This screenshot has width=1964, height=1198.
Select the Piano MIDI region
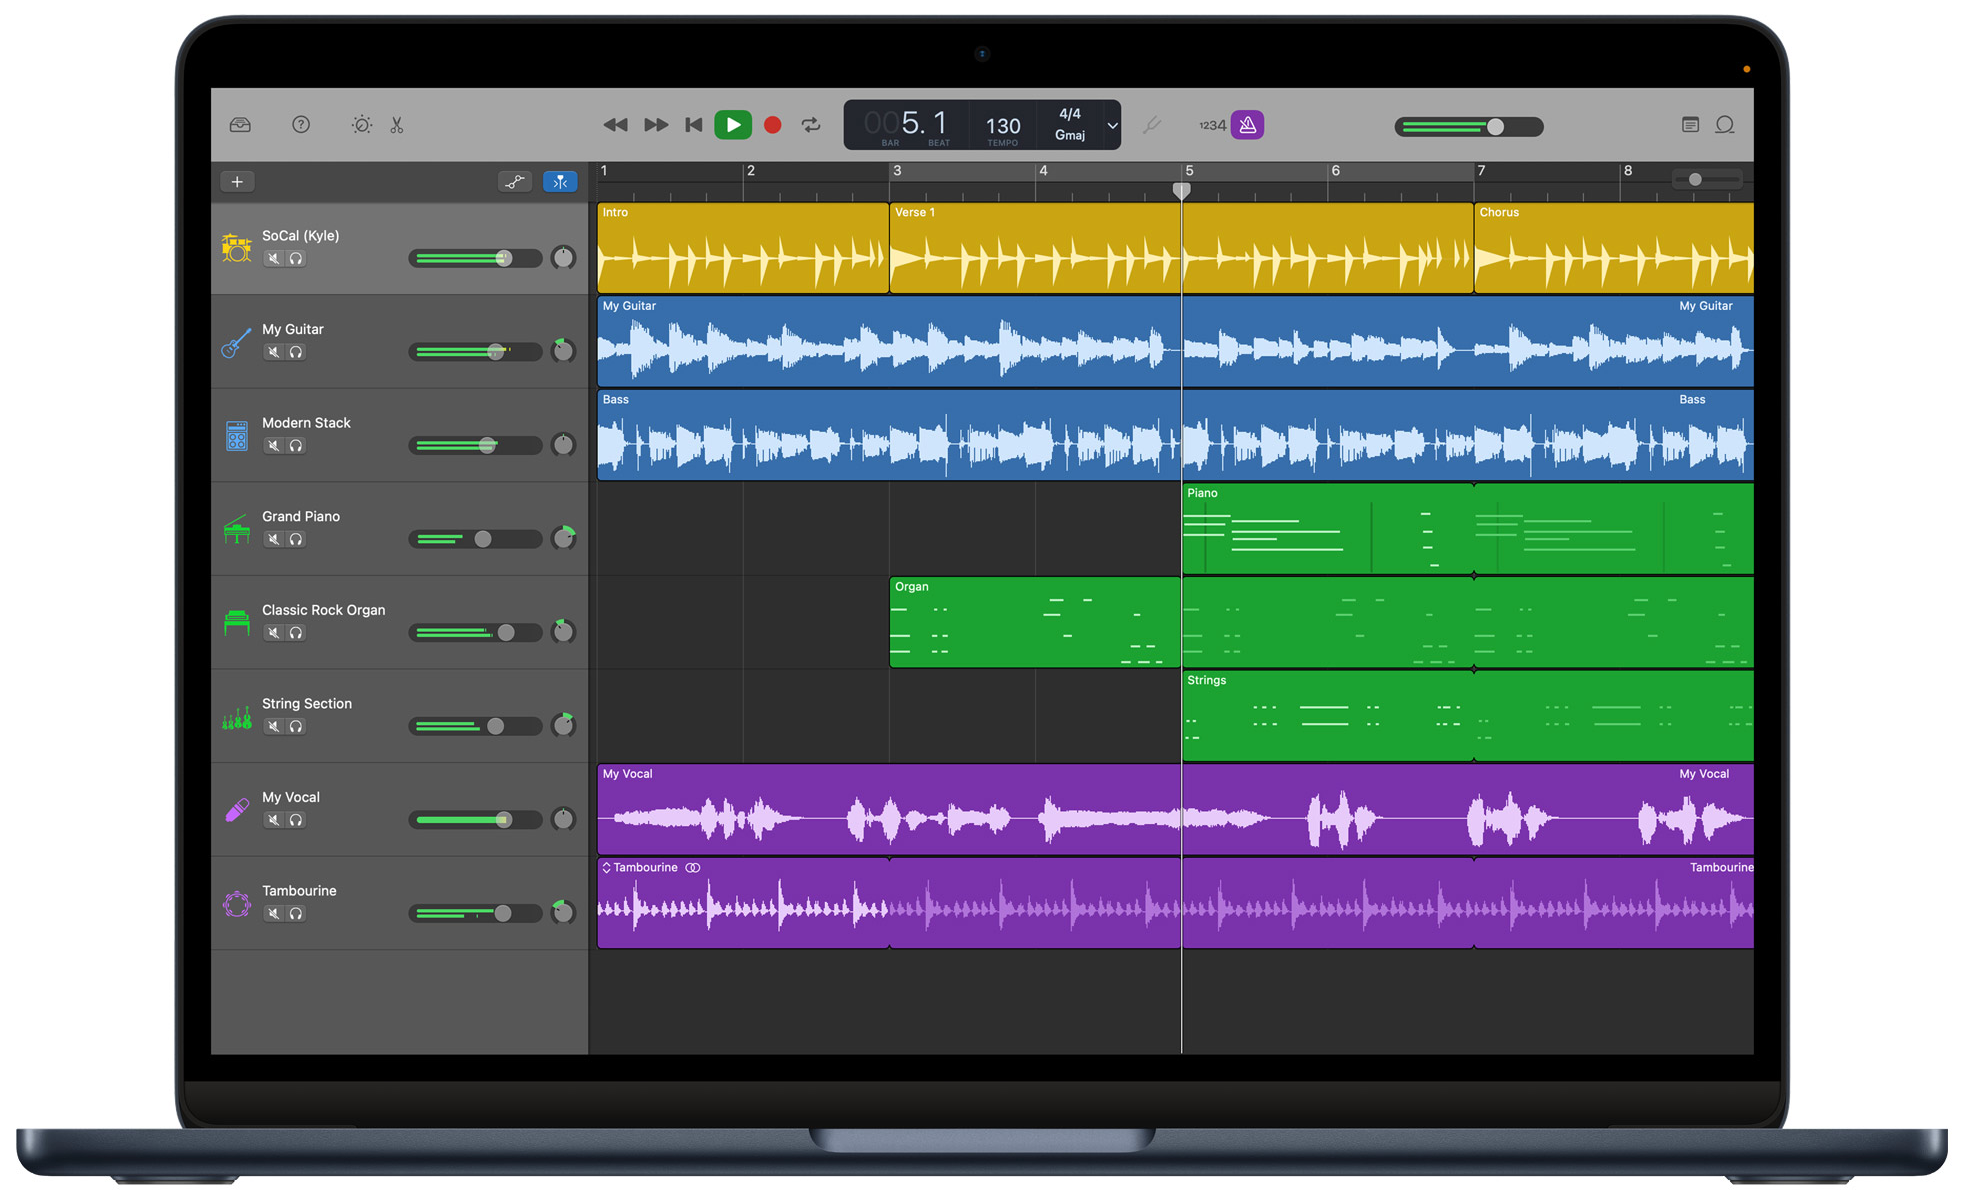tap(1468, 529)
